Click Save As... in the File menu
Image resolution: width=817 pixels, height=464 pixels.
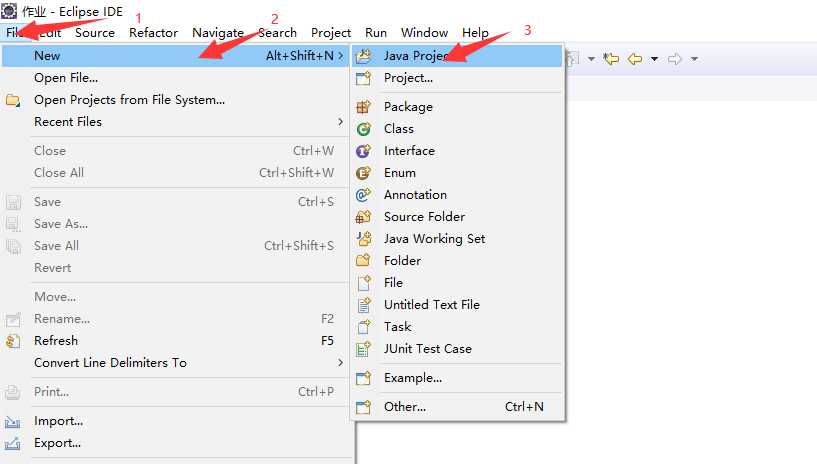176,223
